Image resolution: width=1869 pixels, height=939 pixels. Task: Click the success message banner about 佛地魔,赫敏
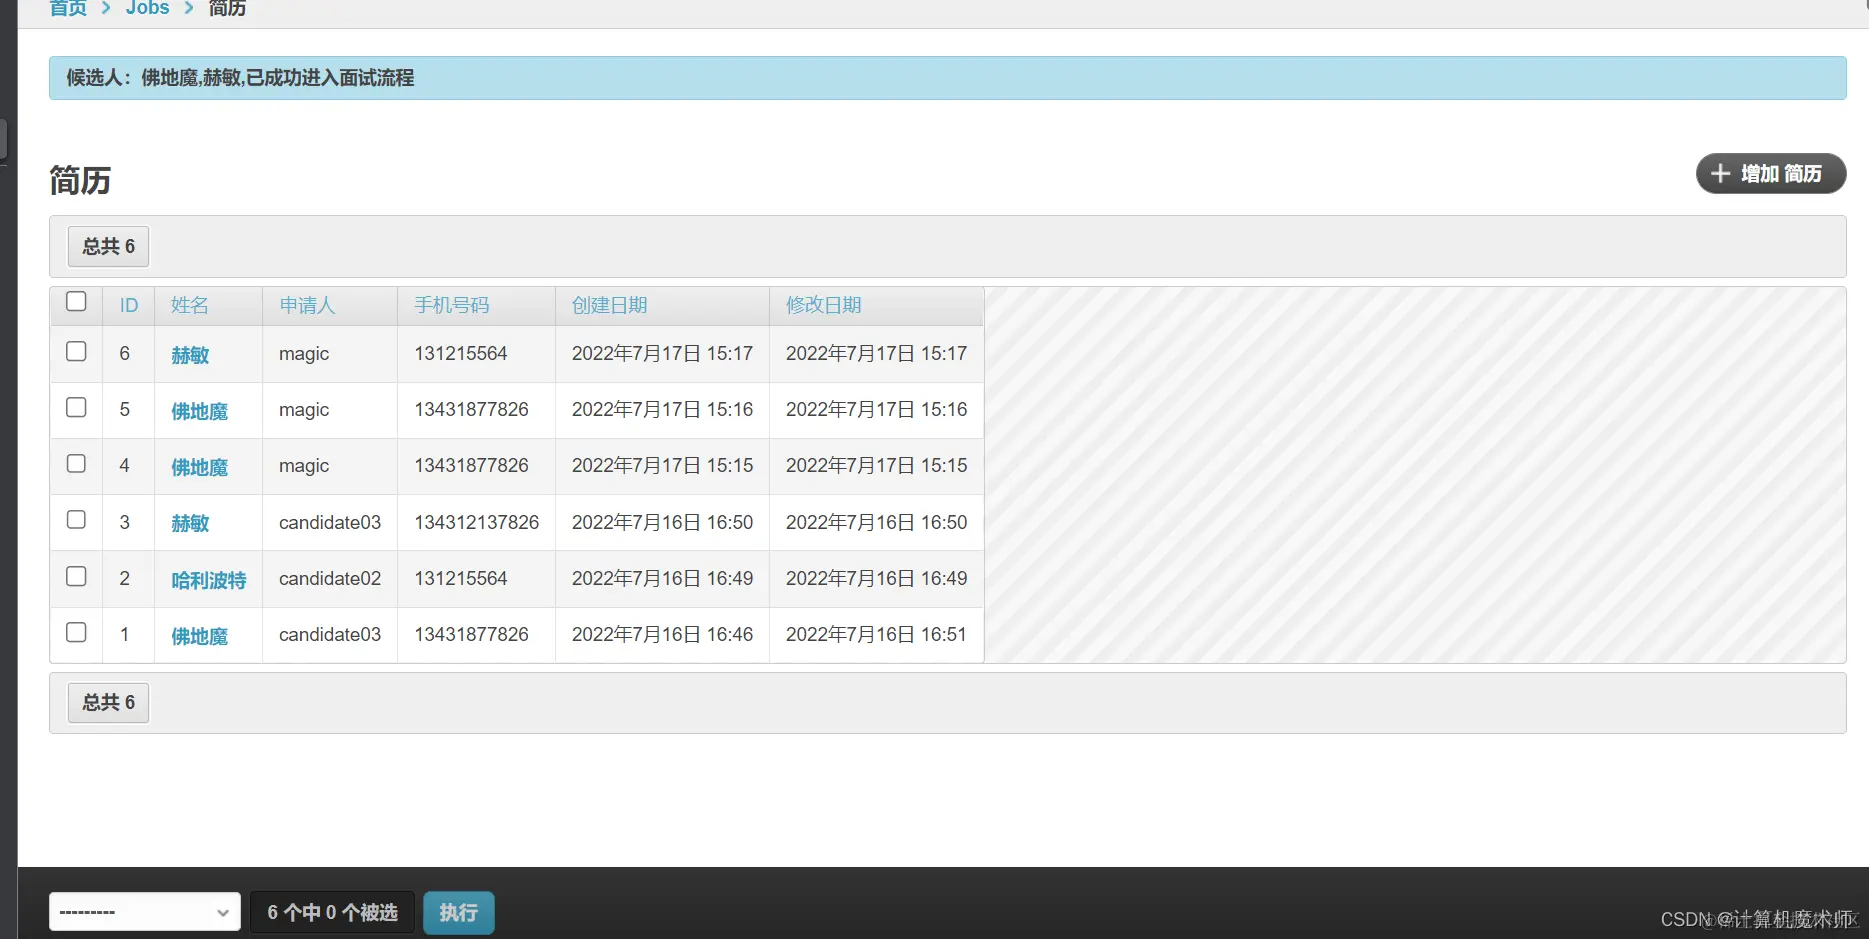(x=947, y=78)
